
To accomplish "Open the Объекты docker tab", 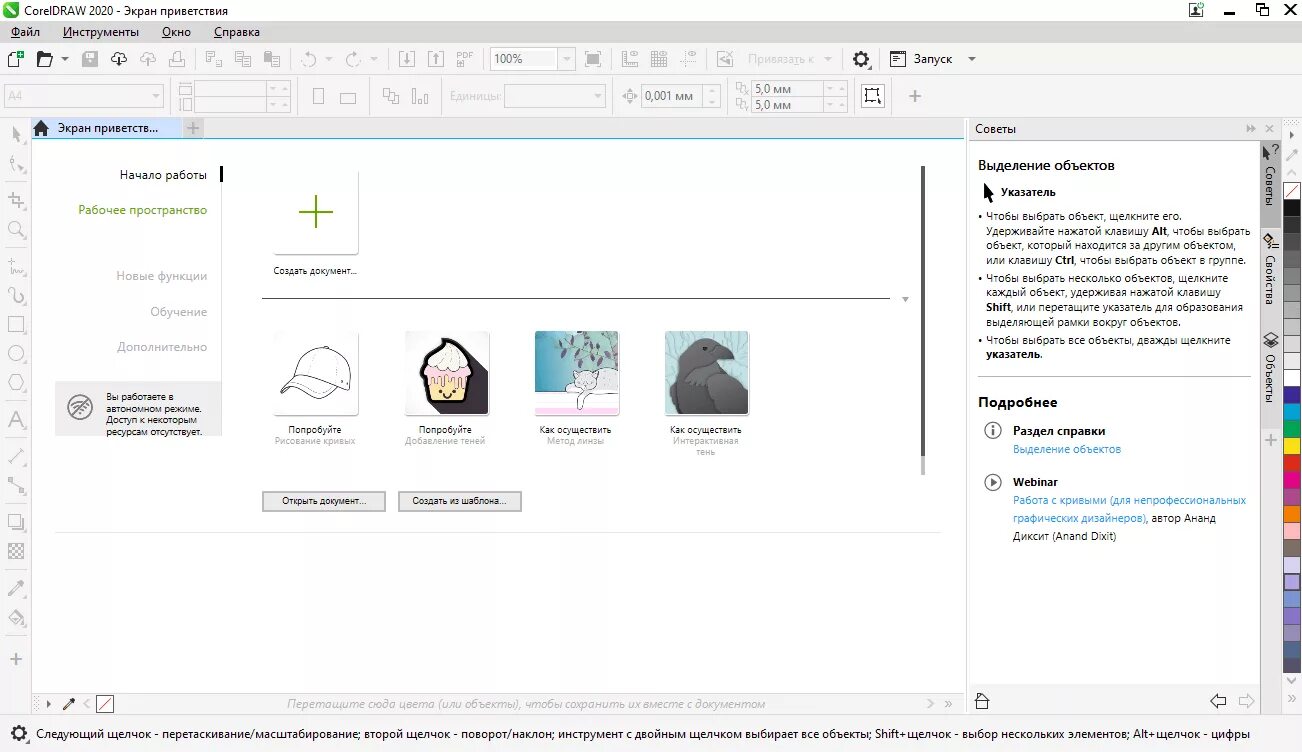I will 1270,367.
